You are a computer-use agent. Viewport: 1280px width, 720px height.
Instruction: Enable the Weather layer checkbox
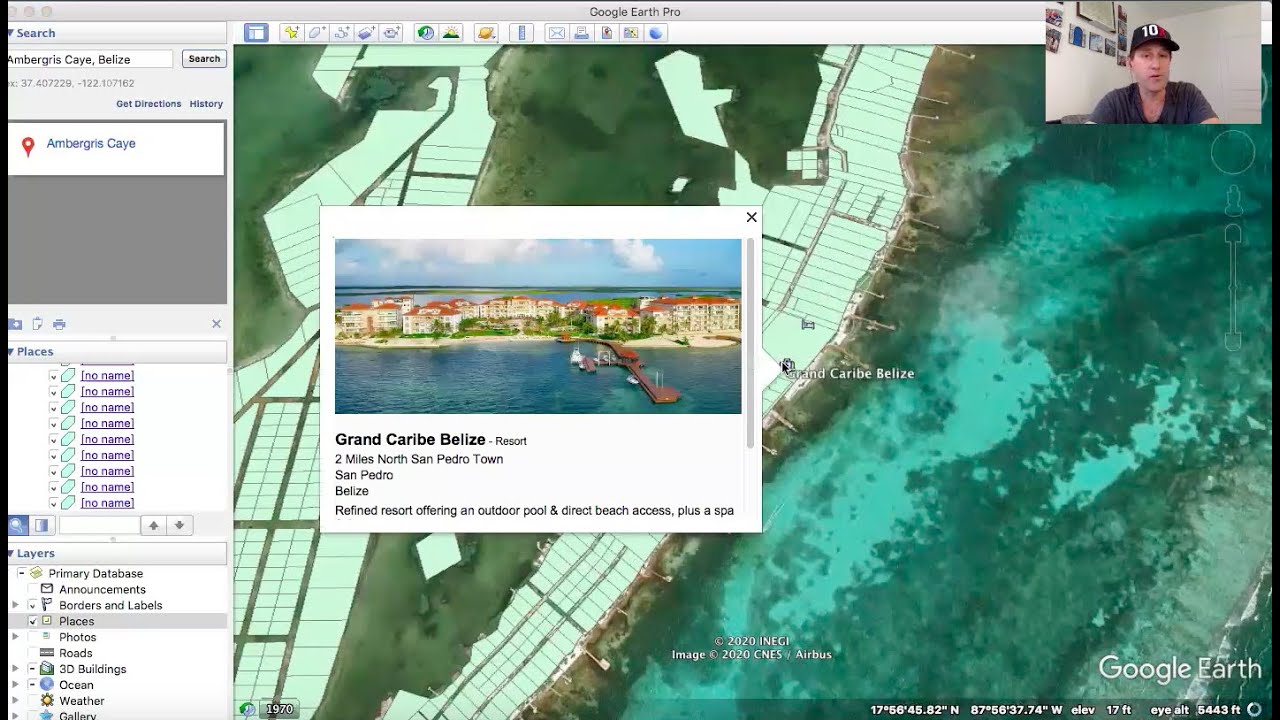coord(32,701)
